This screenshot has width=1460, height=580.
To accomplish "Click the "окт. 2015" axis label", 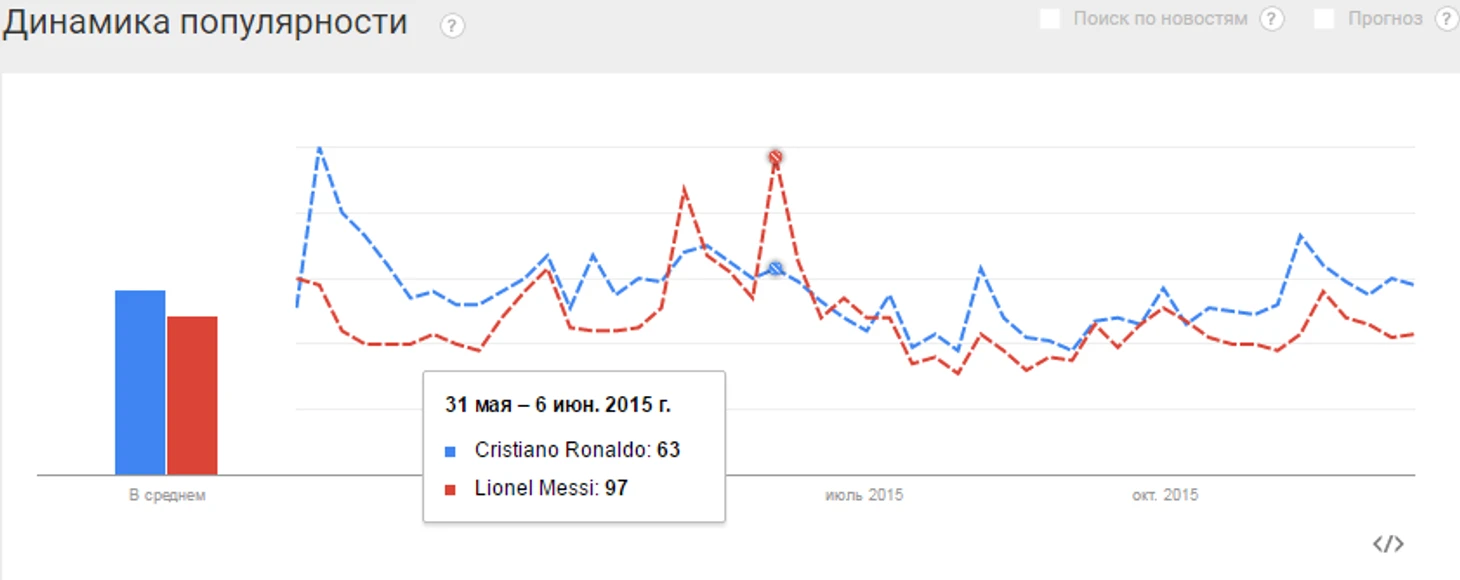I will tap(1165, 495).
